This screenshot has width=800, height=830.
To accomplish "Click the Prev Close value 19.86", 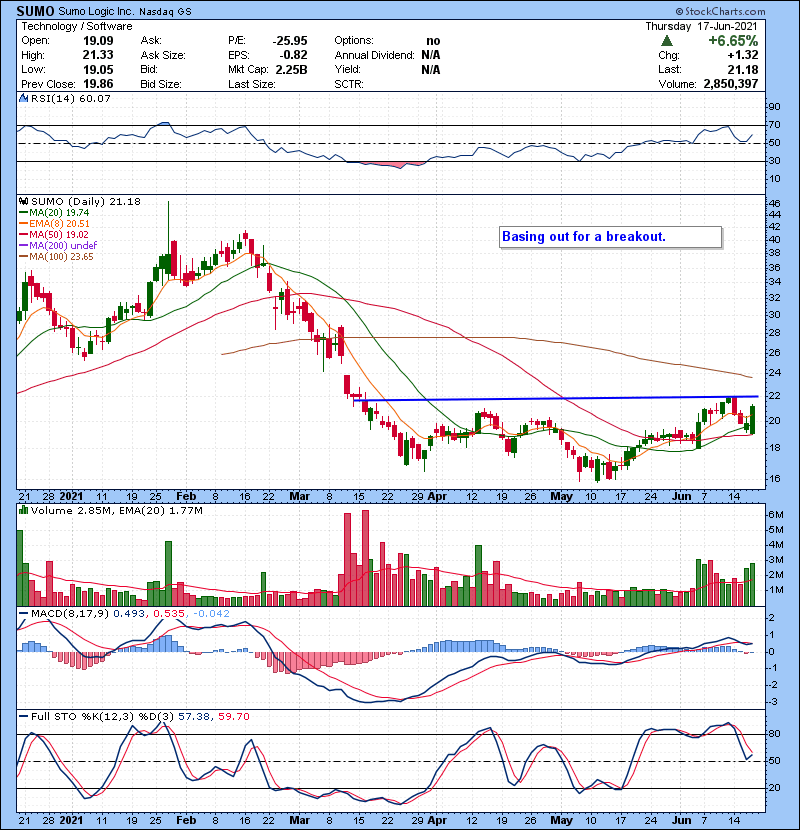I will coord(98,84).
